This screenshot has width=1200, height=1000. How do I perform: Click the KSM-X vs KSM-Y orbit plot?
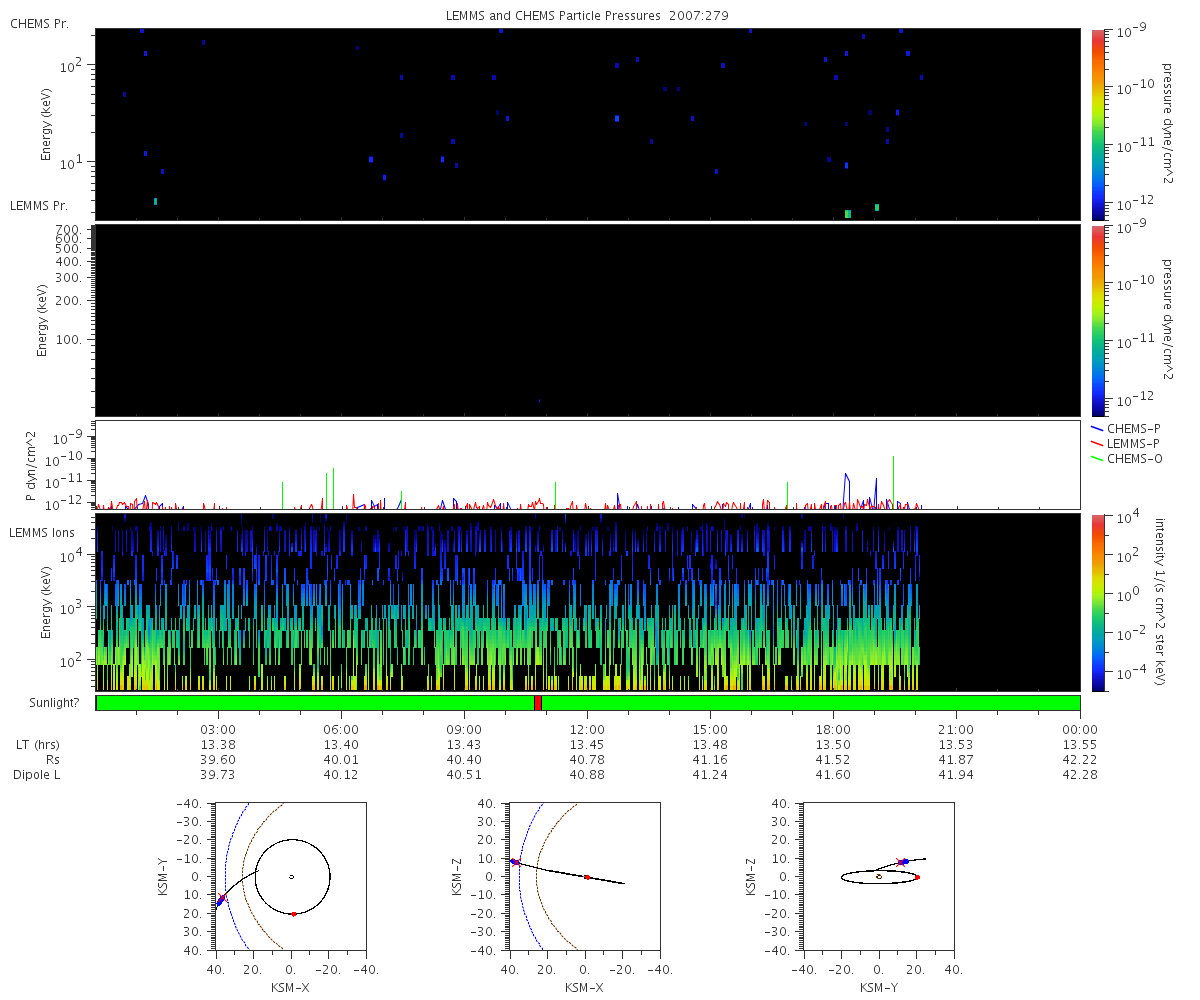point(290,877)
